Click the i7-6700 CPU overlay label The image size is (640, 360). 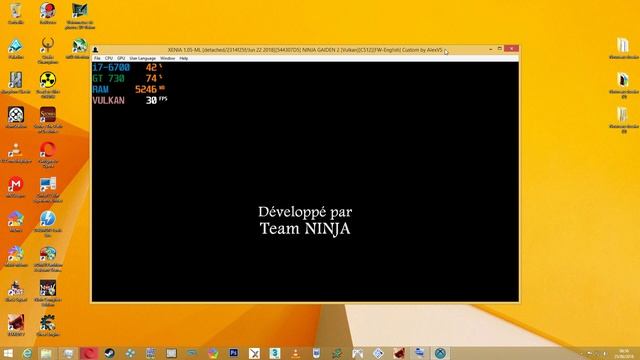[111, 67]
